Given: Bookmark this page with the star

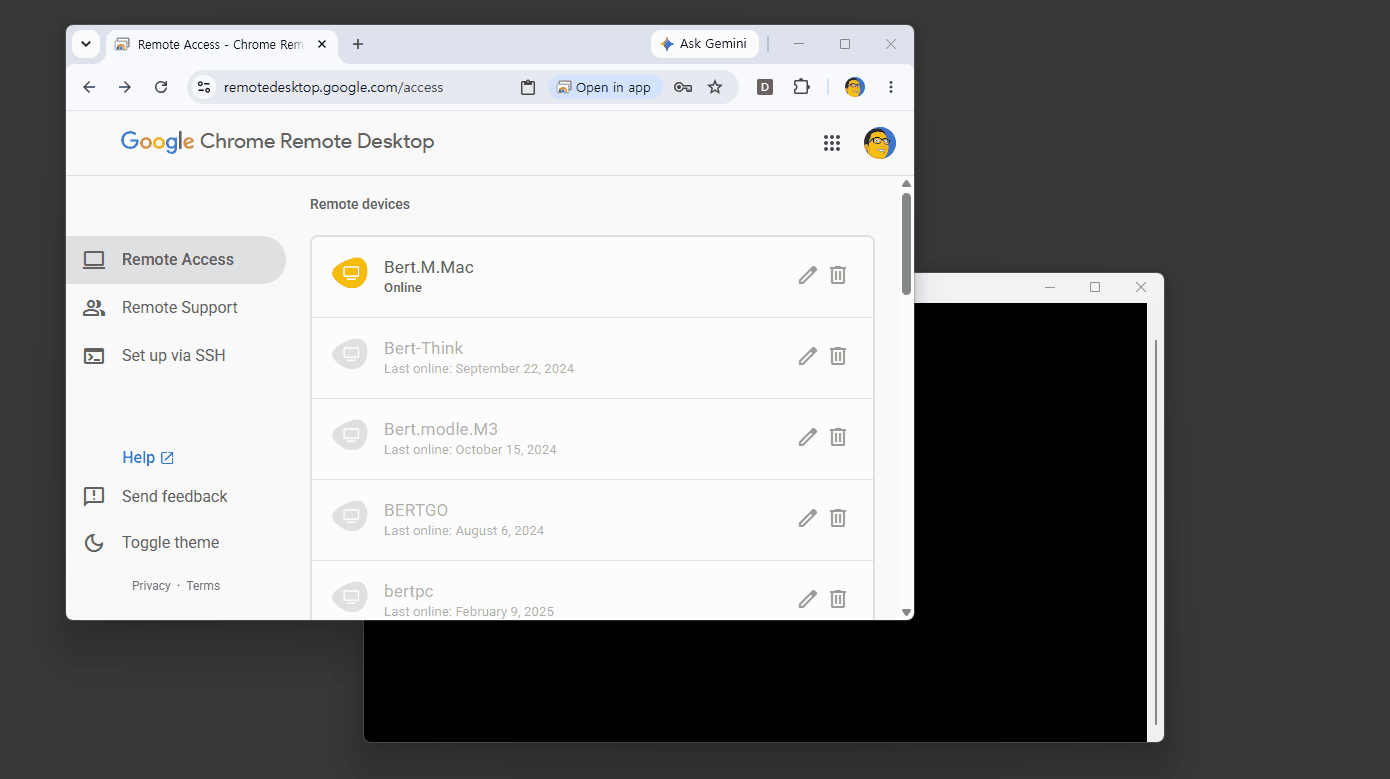Looking at the screenshot, I should 715,87.
